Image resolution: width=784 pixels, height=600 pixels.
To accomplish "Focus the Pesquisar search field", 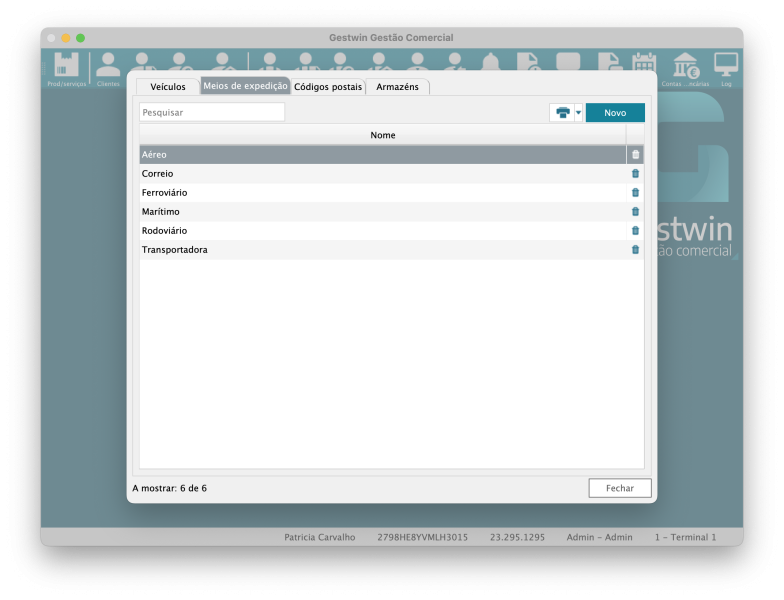I will point(212,113).
